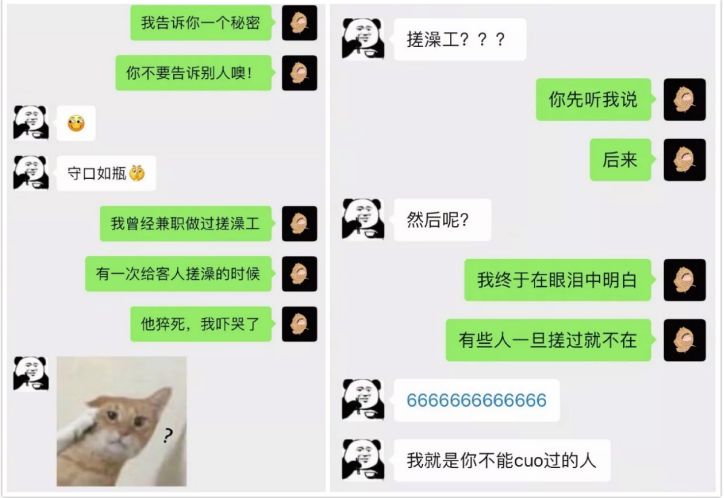This screenshot has height=498, width=724.
Task: Click the avatar beside 你先听我说
Action: click(x=685, y=100)
